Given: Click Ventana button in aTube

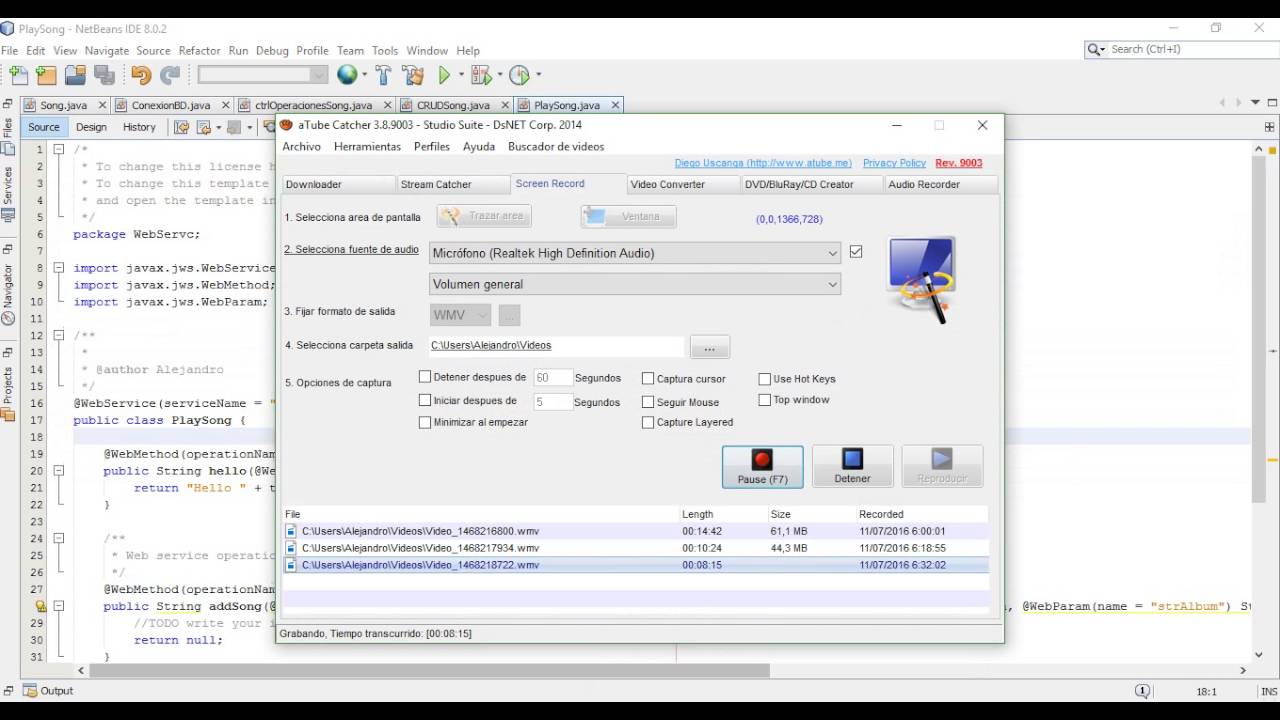Looking at the screenshot, I should pos(629,216).
